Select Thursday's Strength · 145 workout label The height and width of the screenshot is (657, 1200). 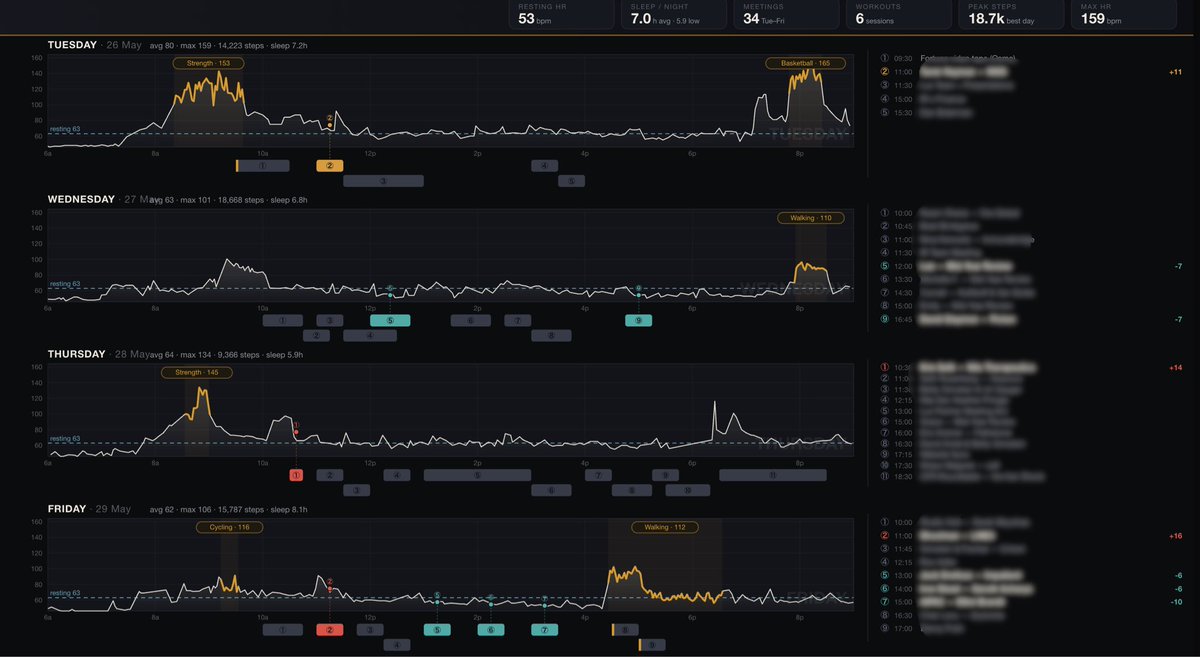click(x=197, y=372)
